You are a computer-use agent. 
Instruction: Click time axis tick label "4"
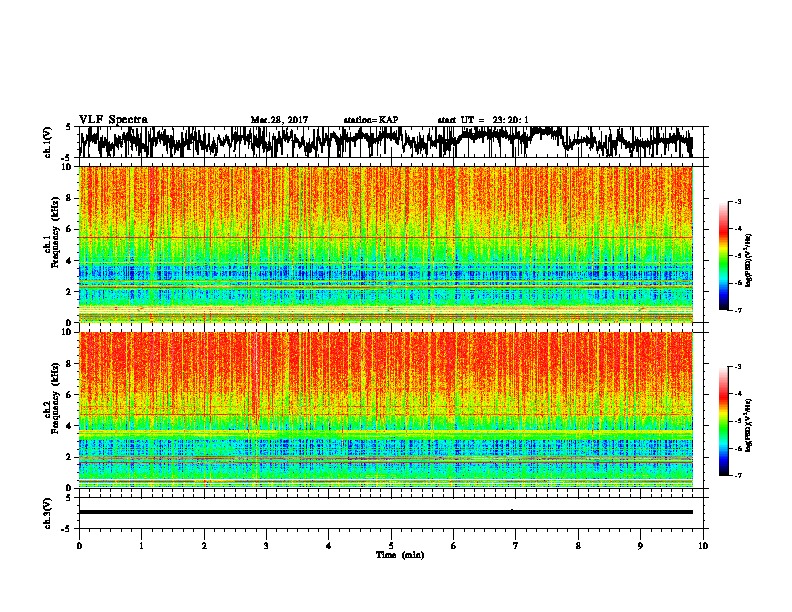pyautogui.click(x=329, y=546)
